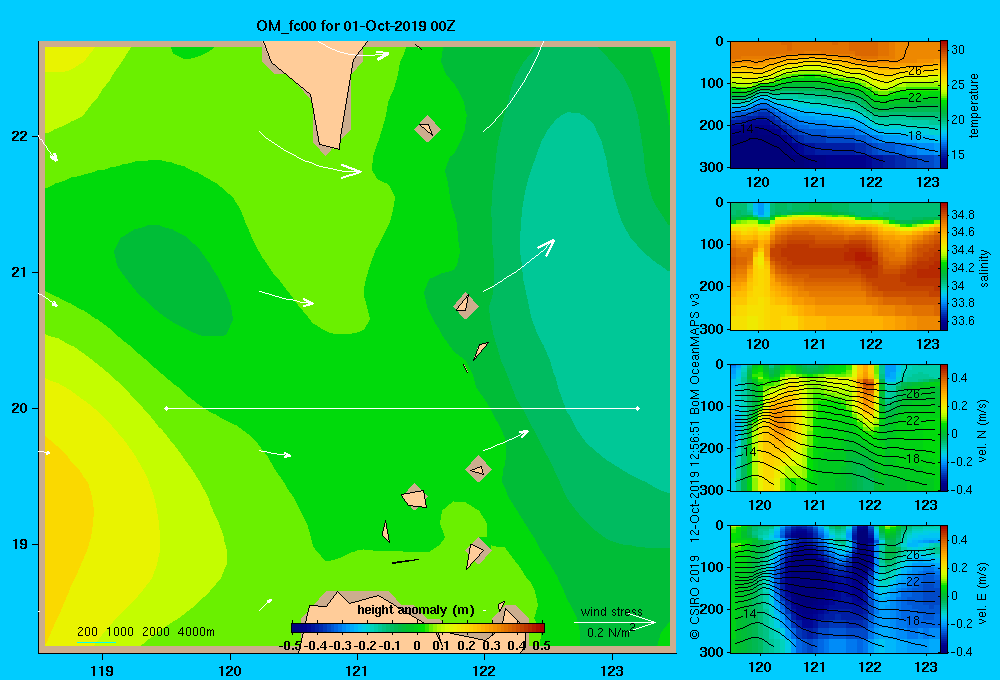
Task: Click the "-0.5" height anomaly scale value
Action: (290, 646)
